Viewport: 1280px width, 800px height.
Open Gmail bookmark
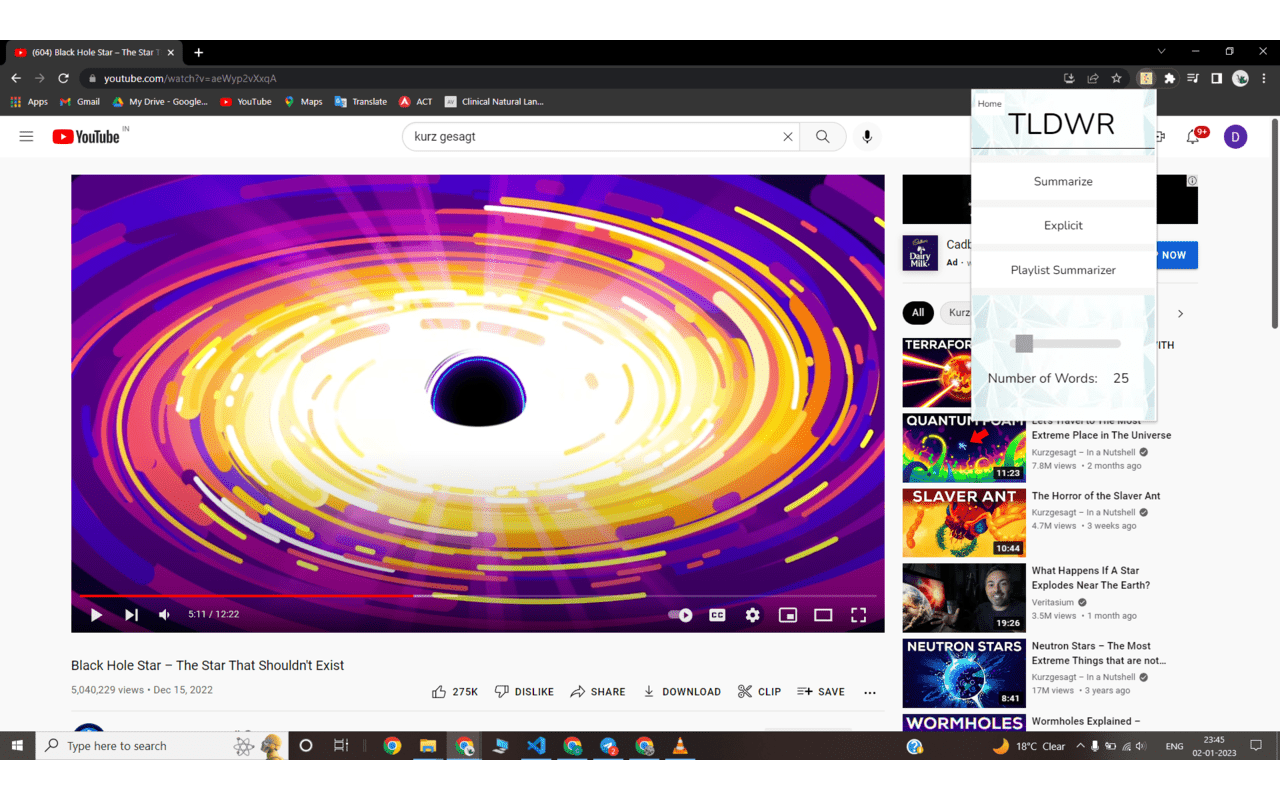(80, 102)
